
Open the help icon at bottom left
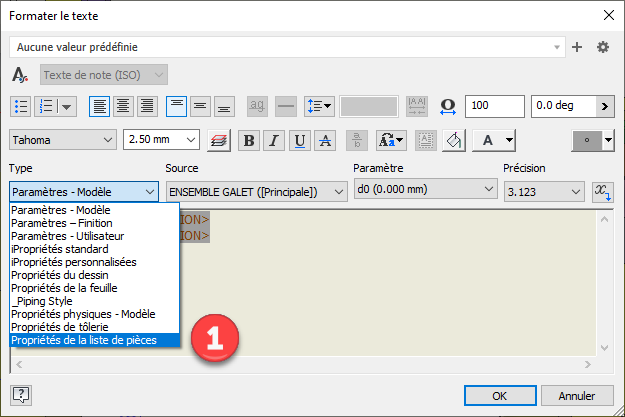click(x=20, y=394)
